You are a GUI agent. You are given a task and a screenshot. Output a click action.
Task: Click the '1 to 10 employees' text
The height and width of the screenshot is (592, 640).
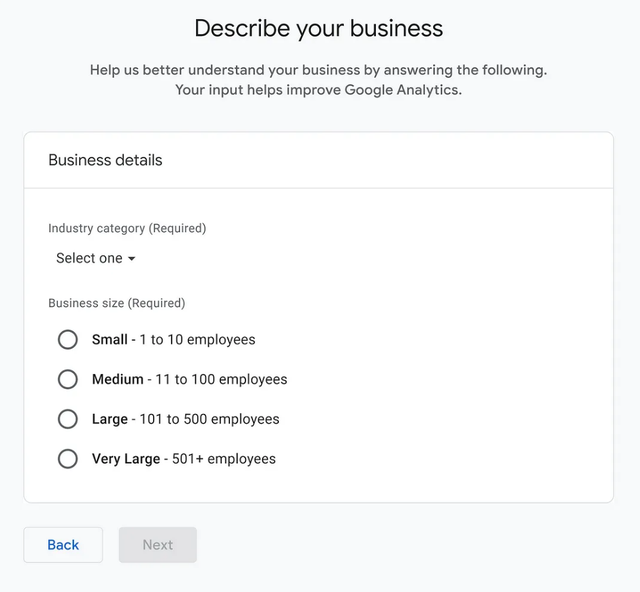click(197, 340)
